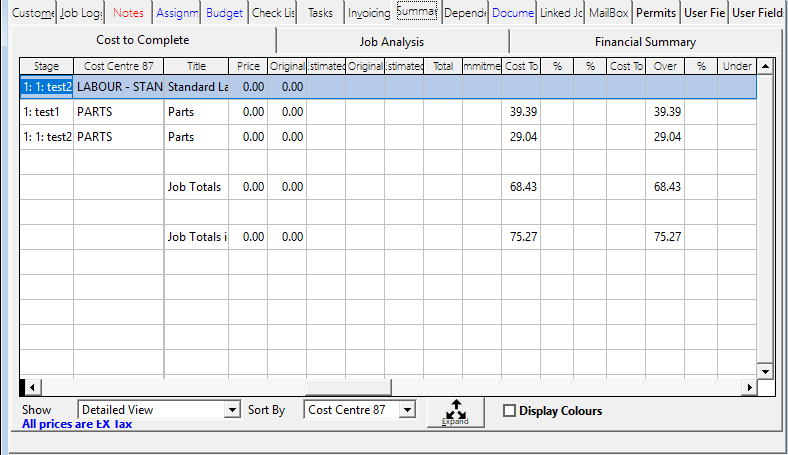Open the Budget tab
The width and height of the screenshot is (788, 455).
pyautogui.click(x=224, y=13)
